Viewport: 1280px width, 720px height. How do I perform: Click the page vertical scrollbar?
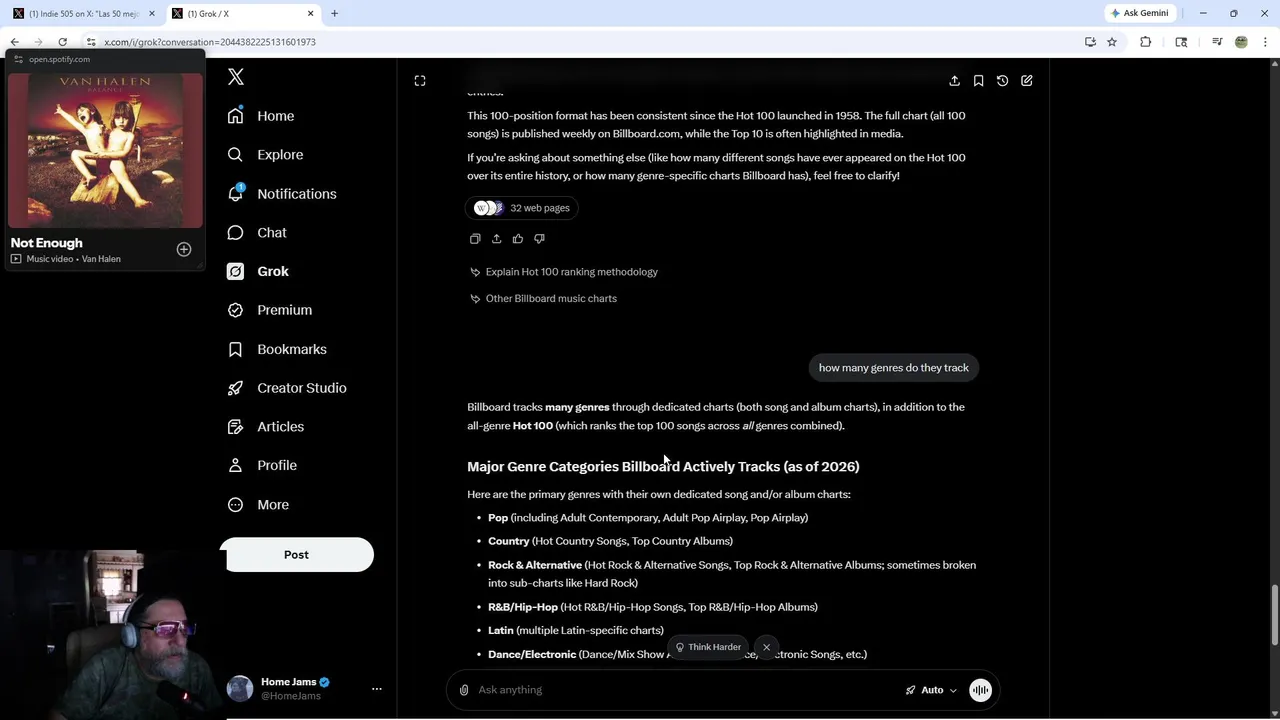pyautogui.click(x=1274, y=615)
